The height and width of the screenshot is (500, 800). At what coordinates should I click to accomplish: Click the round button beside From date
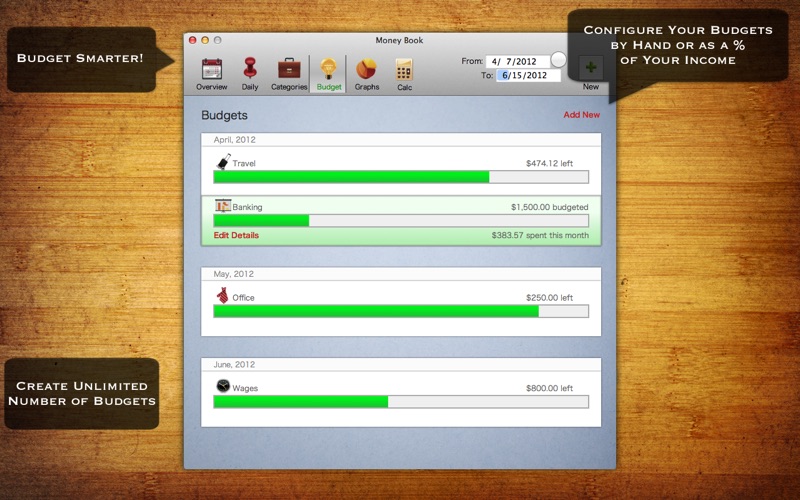[x=559, y=59]
